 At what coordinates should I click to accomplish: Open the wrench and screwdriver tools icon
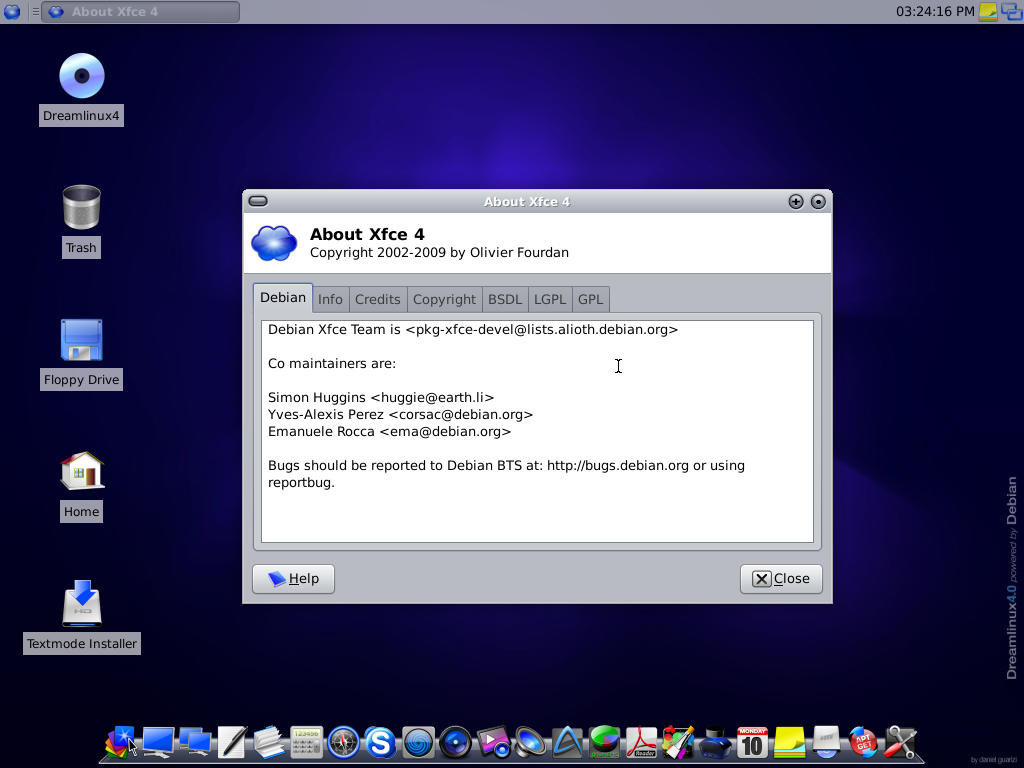pyautogui.click(x=901, y=743)
